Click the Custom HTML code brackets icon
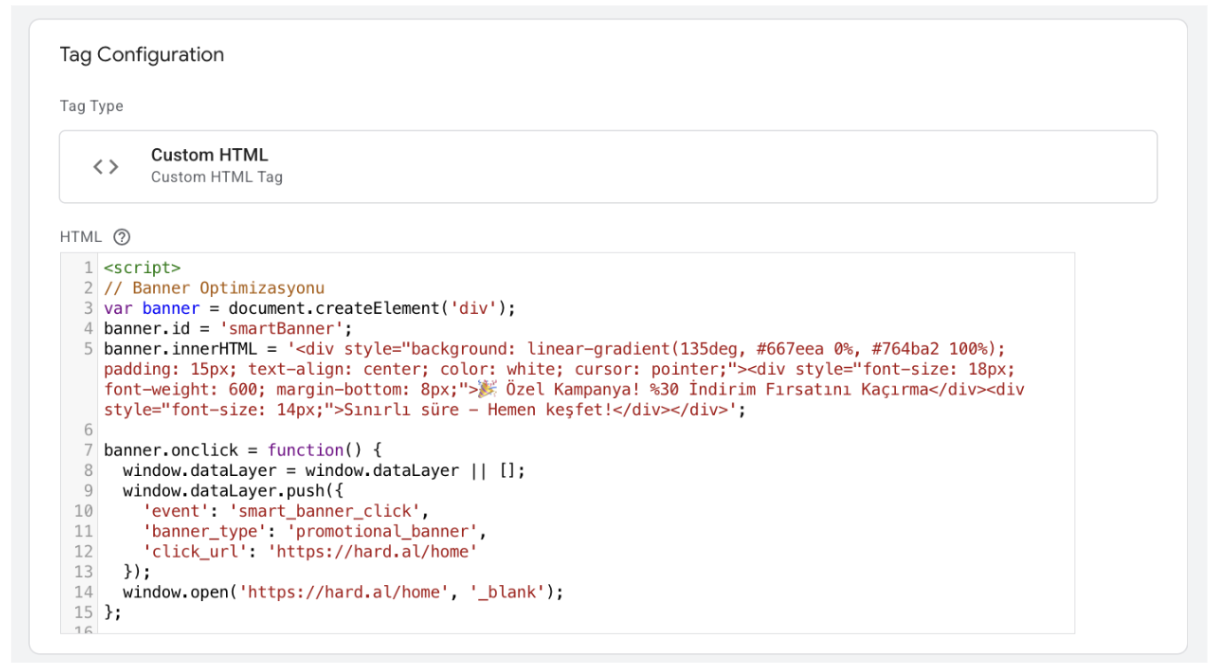The image size is (1222, 672). point(106,167)
